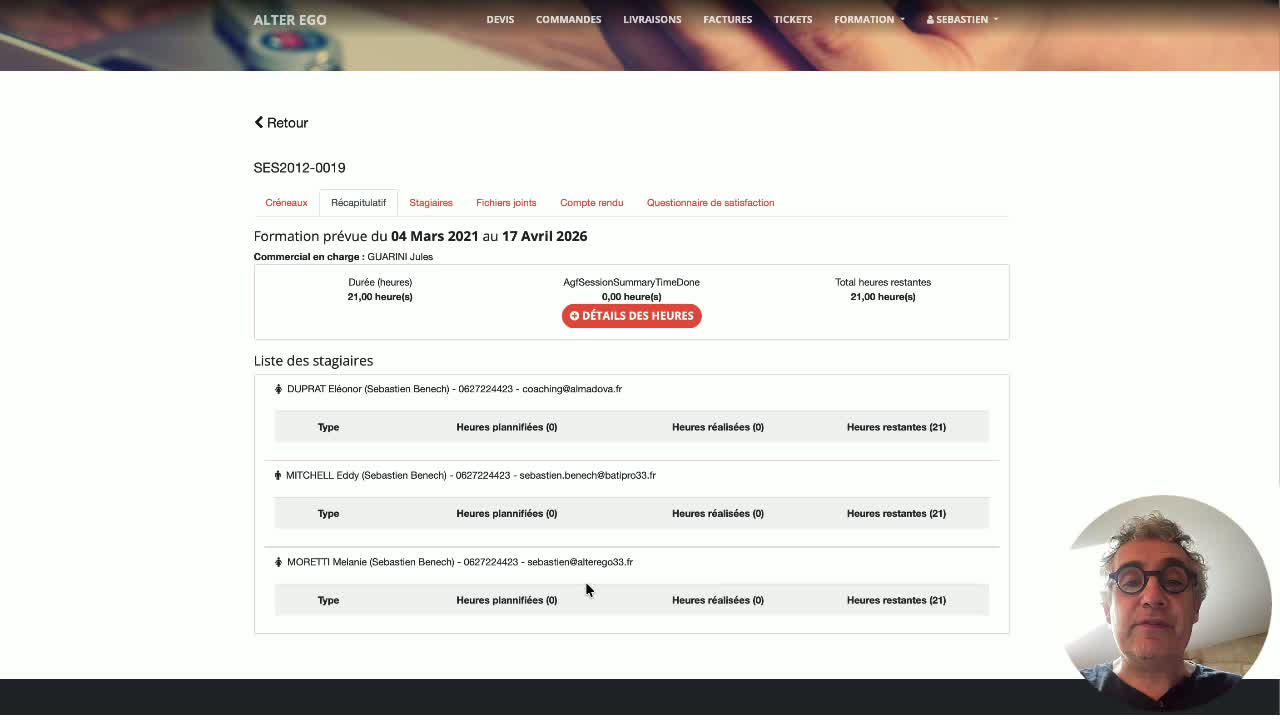Click the TICKETS navigation link
This screenshot has width=1280, height=720.
(793, 20)
